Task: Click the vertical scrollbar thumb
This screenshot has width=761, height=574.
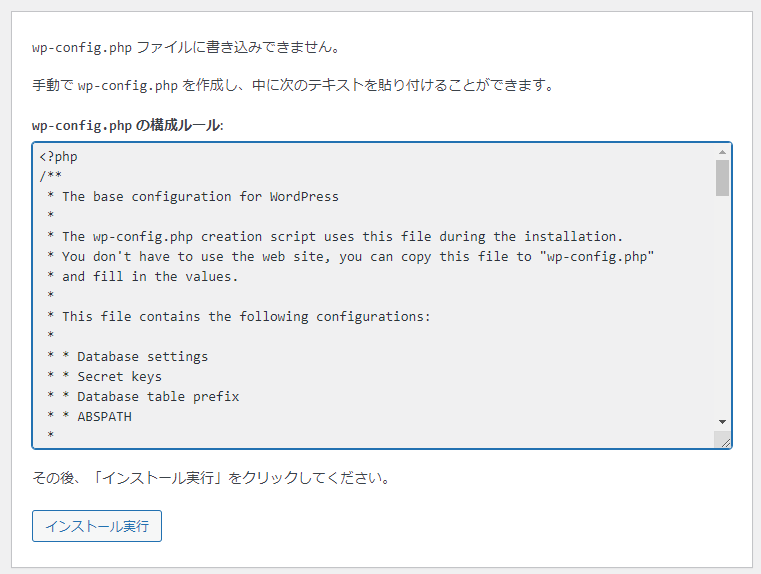Action: 722,177
